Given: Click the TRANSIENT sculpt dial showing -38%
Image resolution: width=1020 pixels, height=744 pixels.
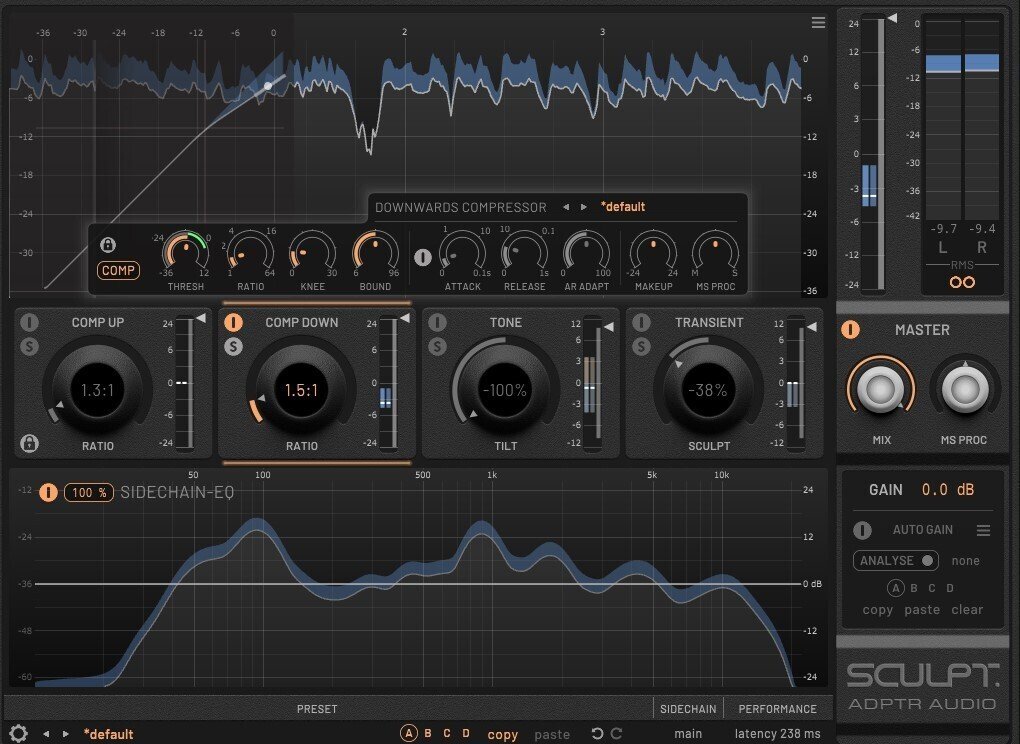Looking at the screenshot, I should [708, 390].
